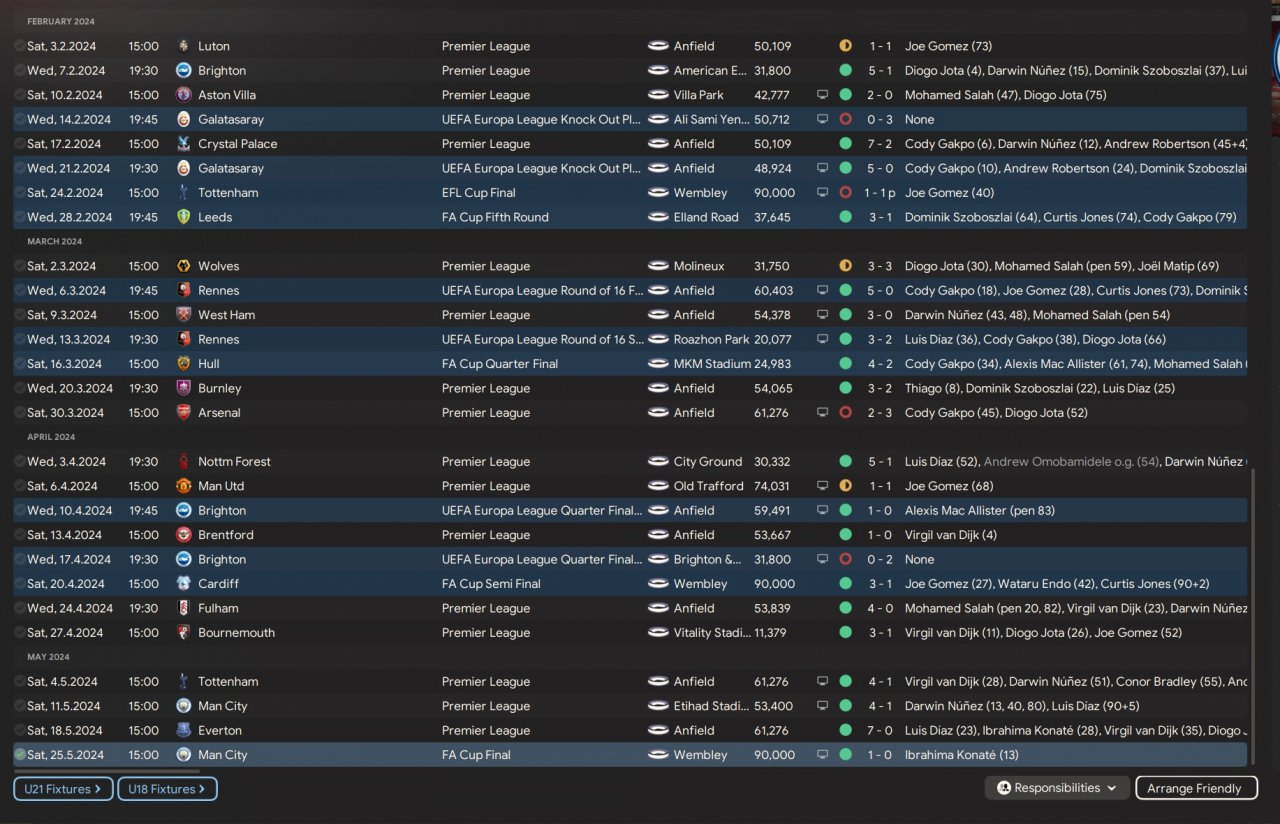The image size is (1280, 824).
Task: Toggle the check mark on the Arsenal row
Action: (20, 412)
